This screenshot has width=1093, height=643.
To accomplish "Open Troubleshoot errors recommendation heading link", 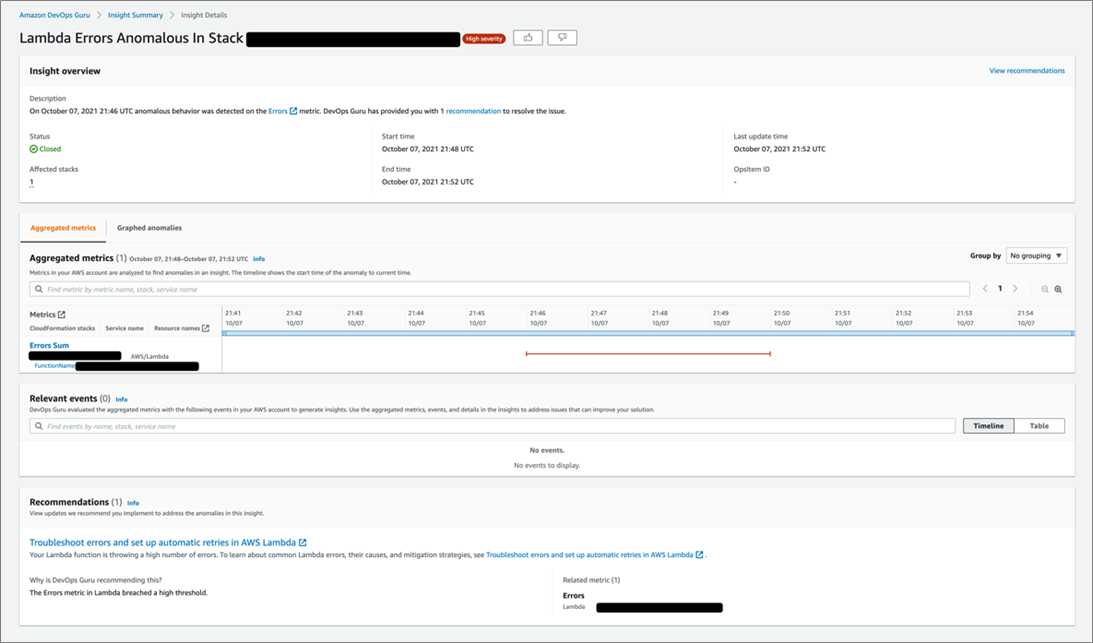I will [x=167, y=542].
